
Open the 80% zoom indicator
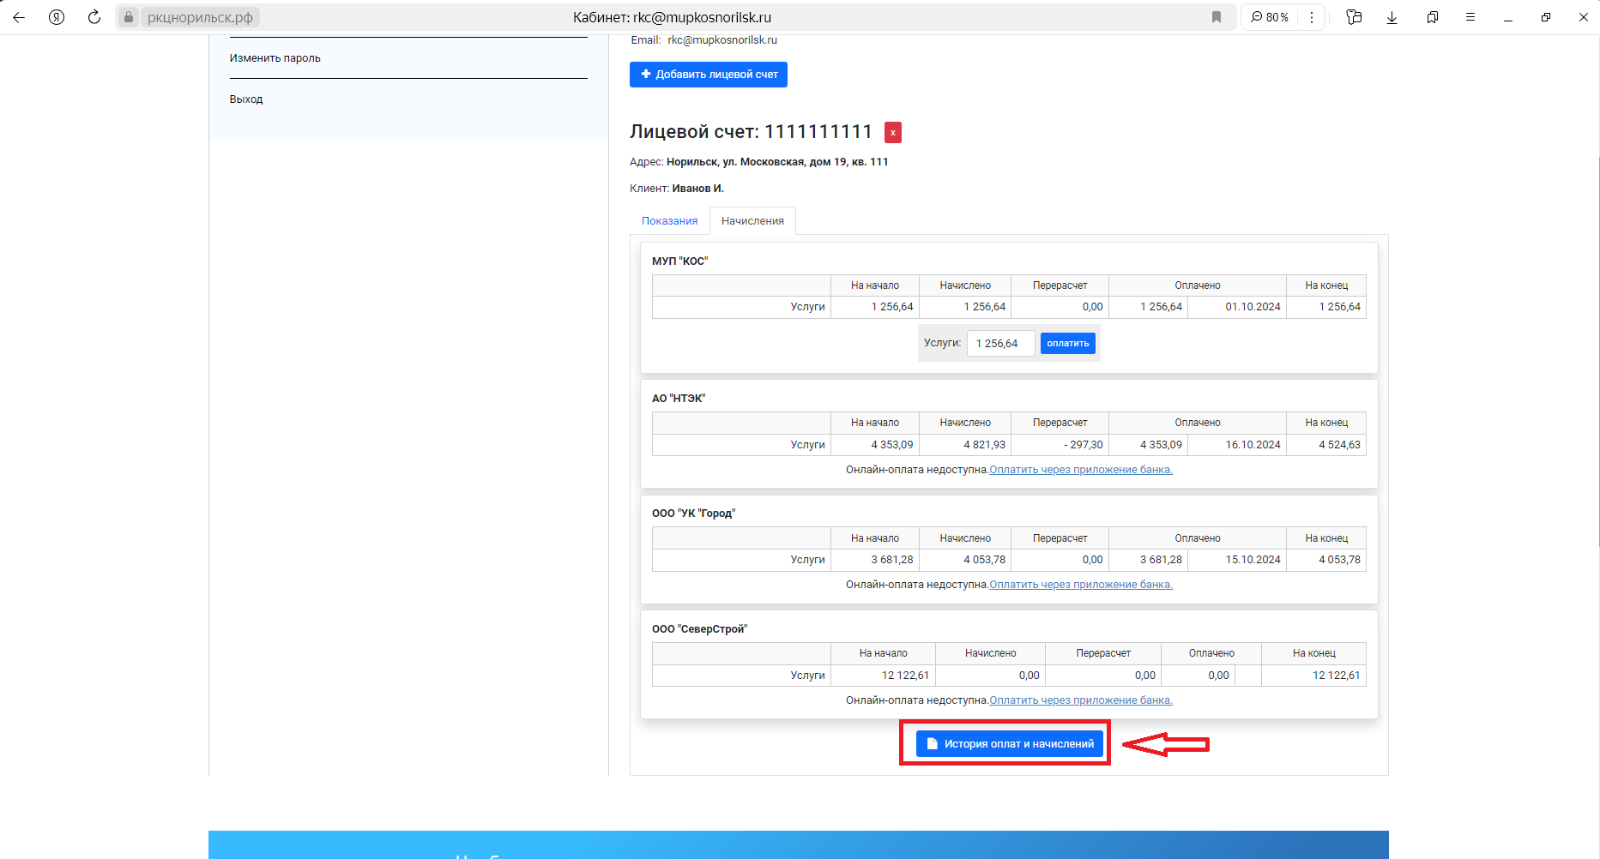[1270, 17]
